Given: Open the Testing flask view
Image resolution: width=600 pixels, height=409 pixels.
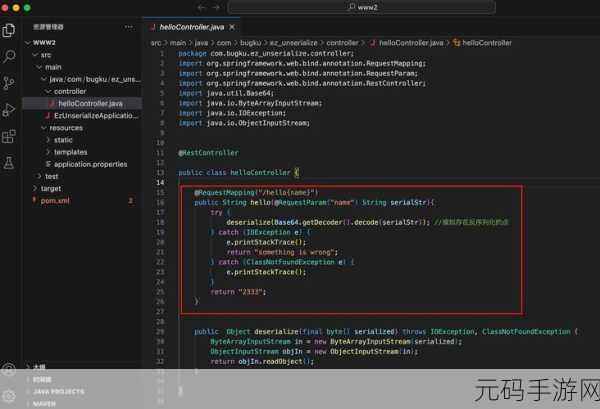Looking at the screenshot, I should click(8, 163).
